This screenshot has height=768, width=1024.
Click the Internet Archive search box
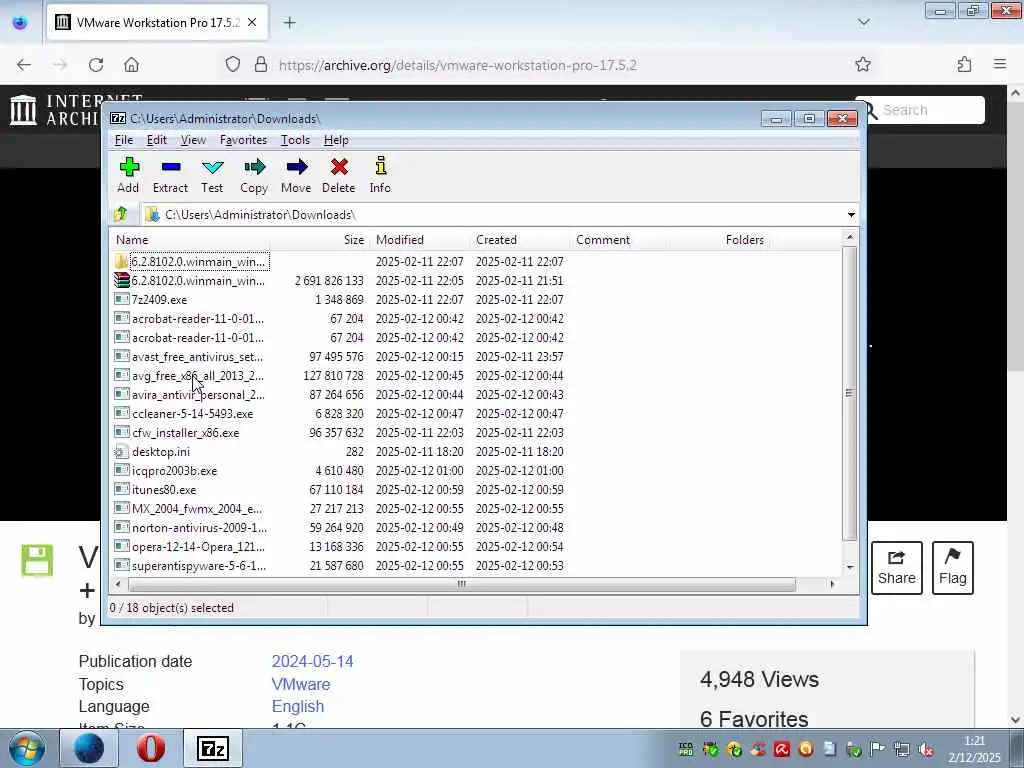(930, 110)
